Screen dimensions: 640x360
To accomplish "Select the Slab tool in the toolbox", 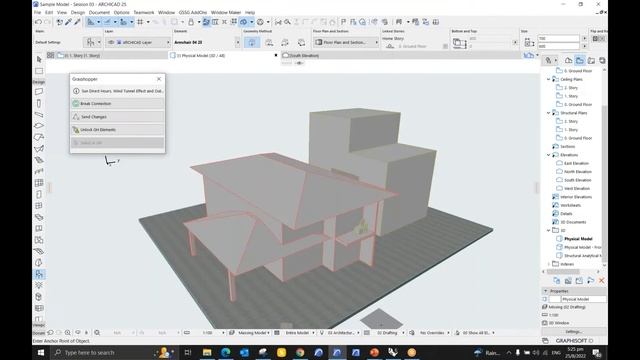I will coord(39,126).
